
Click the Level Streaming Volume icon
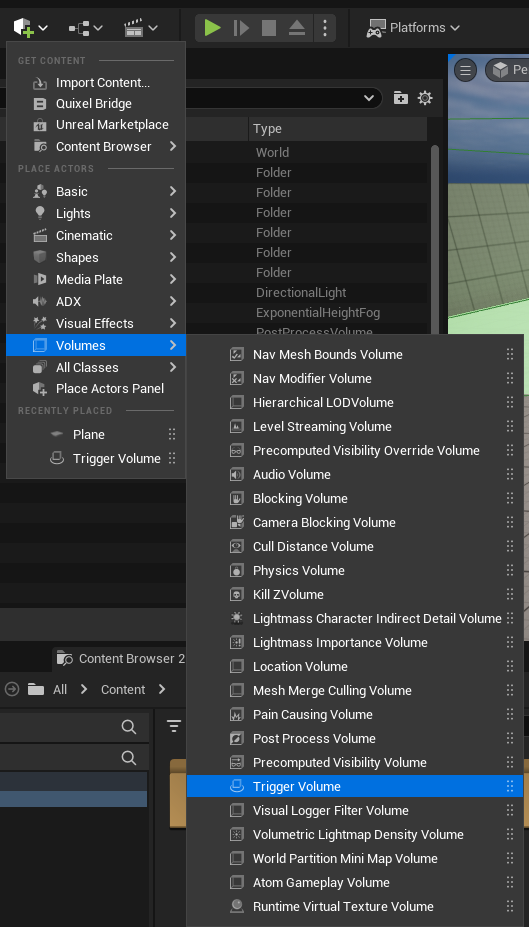pos(236,426)
